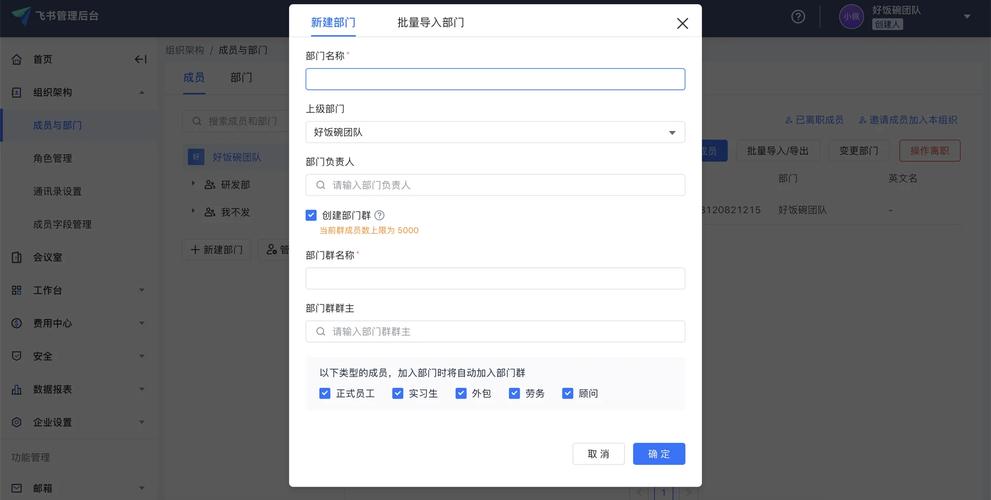The width and height of the screenshot is (991, 500).
Task: Open the help question mark icon
Action: [798, 17]
